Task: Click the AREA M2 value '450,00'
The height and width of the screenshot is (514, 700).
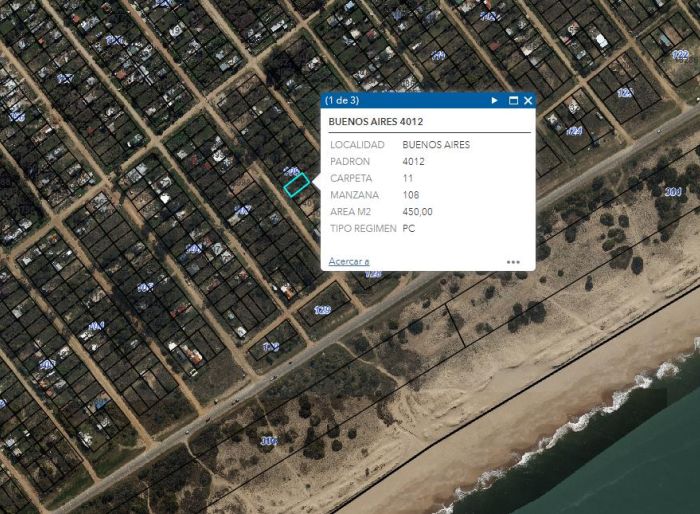Action: (x=417, y=212)
